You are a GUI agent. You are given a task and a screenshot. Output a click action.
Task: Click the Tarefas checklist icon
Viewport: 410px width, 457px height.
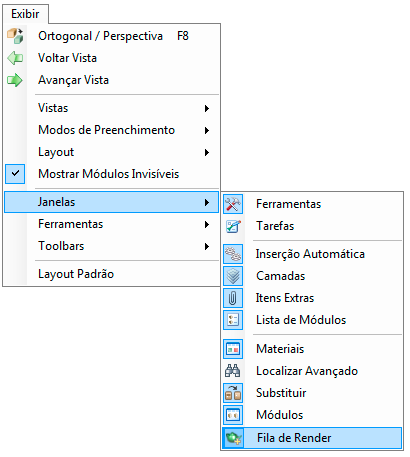pos(233,226)
